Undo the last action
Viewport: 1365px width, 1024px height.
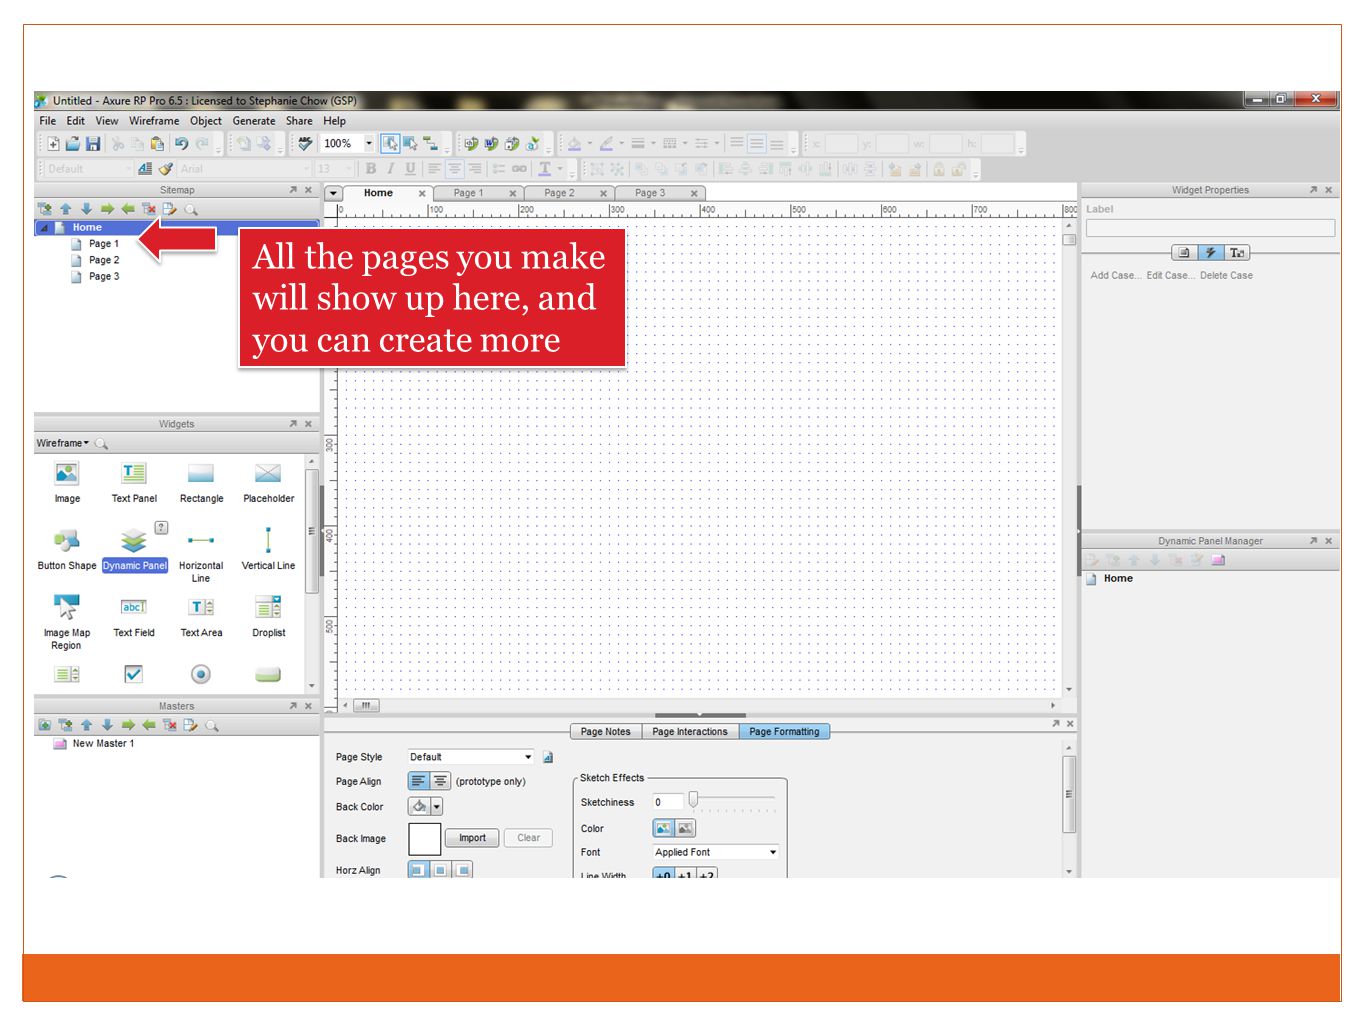(x=181, y=144)
